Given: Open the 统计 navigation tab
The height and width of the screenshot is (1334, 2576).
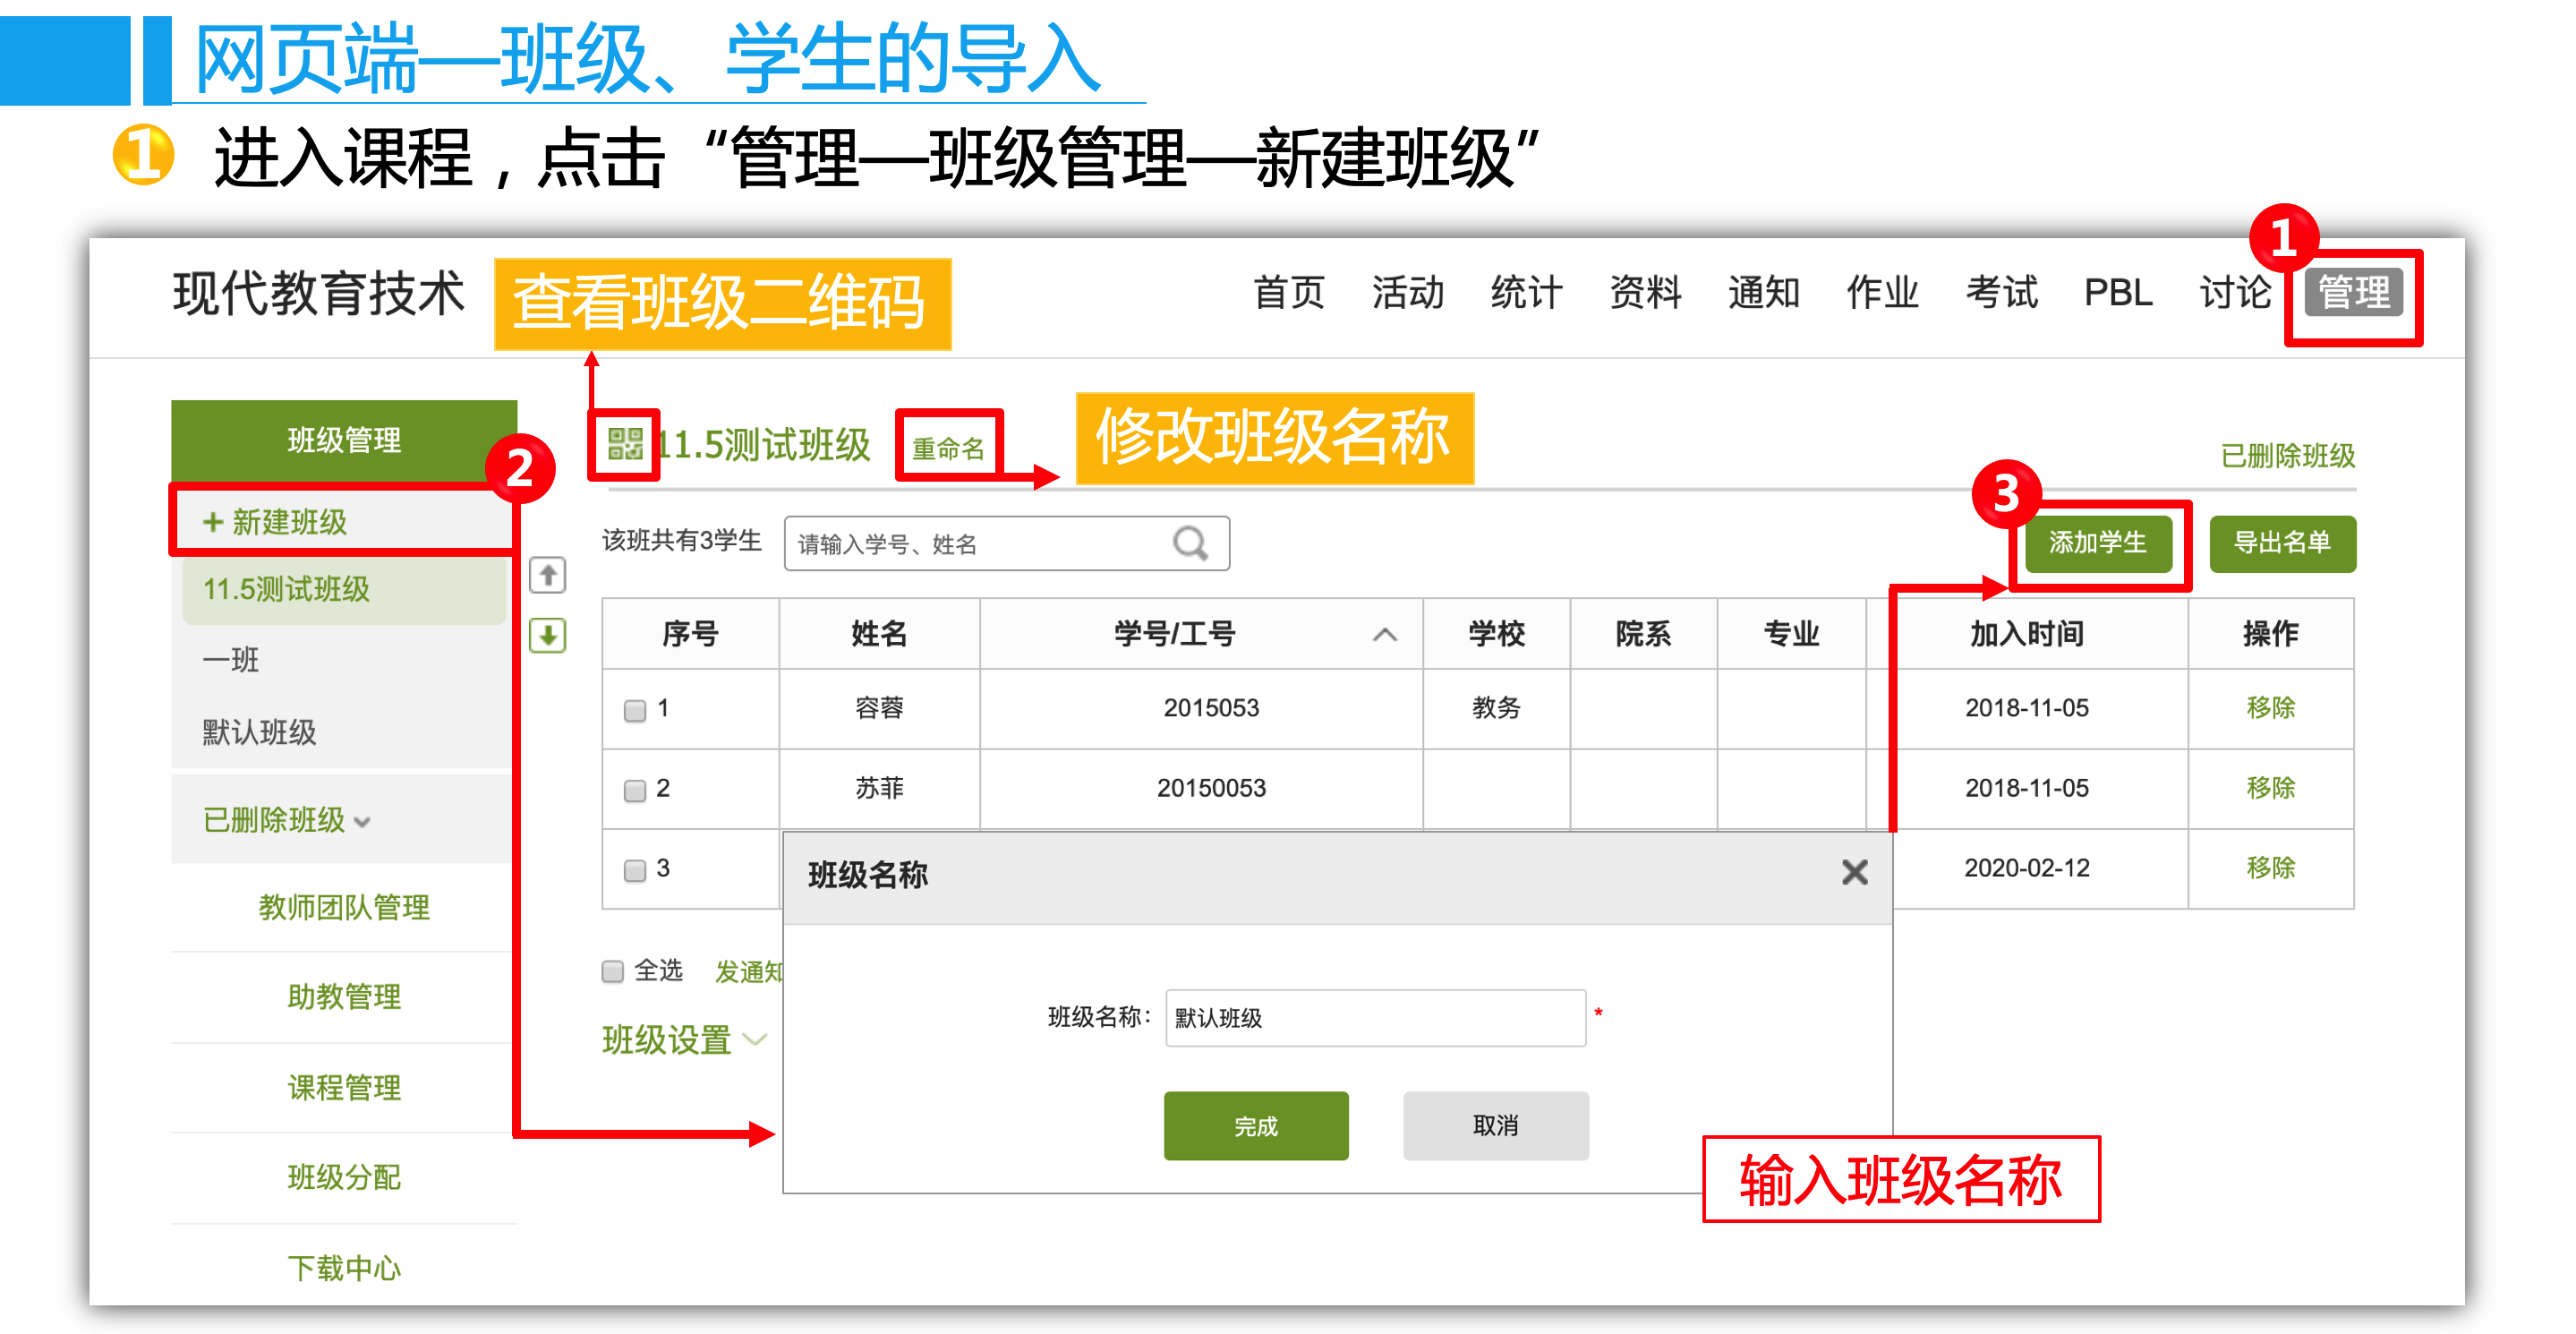Looking at the screenshot, I should 1525,293.
